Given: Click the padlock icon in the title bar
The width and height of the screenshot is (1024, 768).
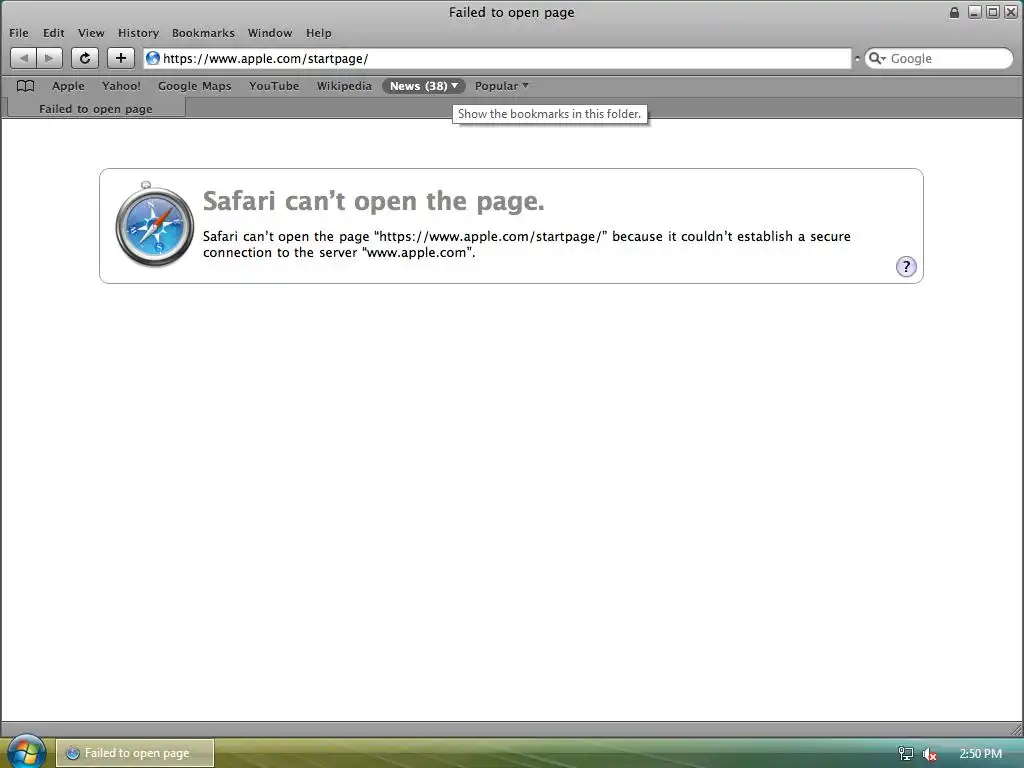Looking at the screenshot, I should click(x=954, y=12).
